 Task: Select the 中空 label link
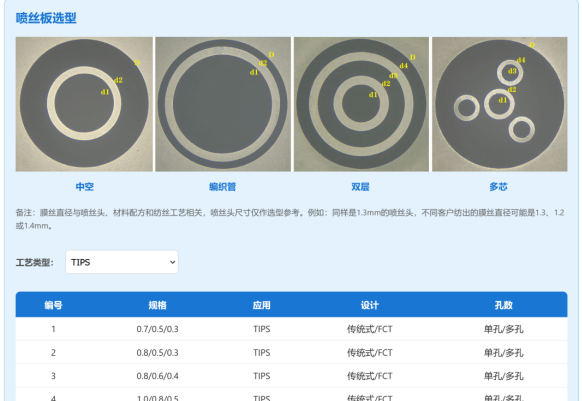coord(85,186)
